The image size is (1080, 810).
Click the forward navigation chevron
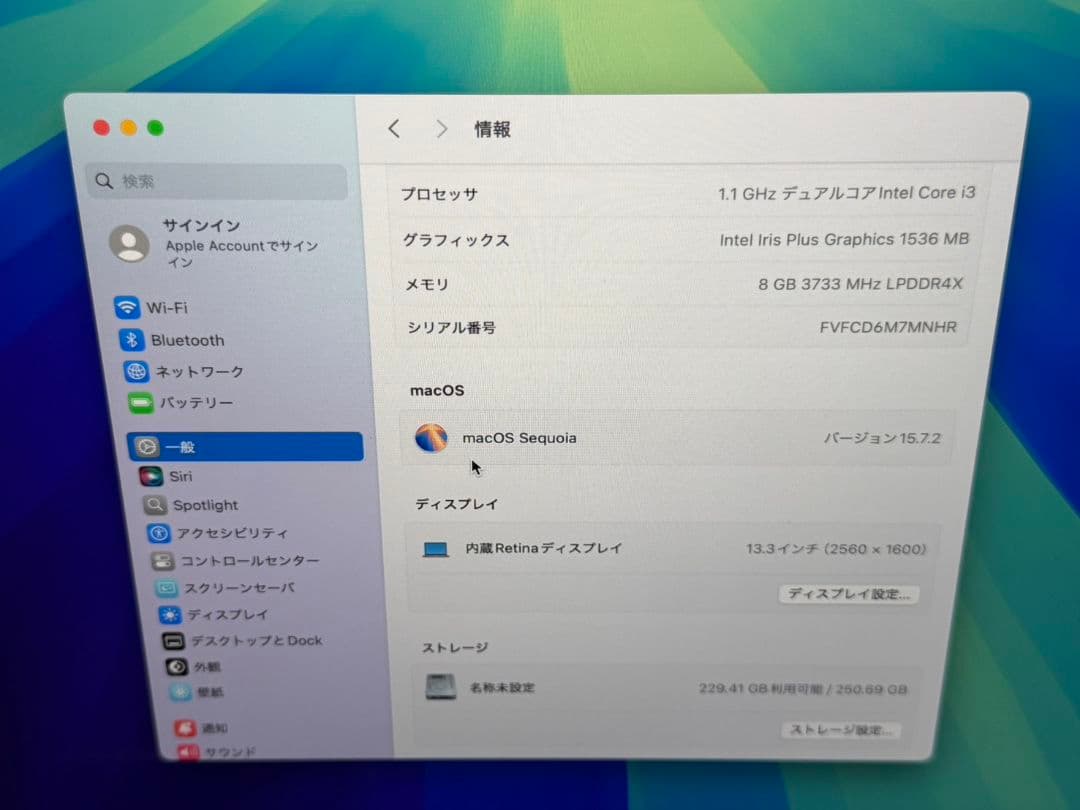tap(441, 129)
